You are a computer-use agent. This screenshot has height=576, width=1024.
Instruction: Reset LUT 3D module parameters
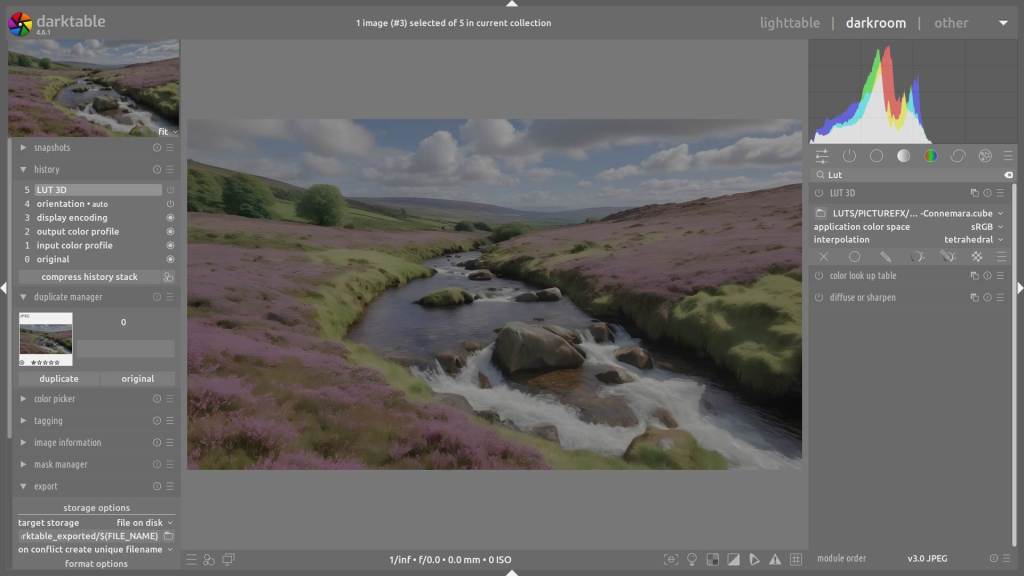click(x=987, y=193)
